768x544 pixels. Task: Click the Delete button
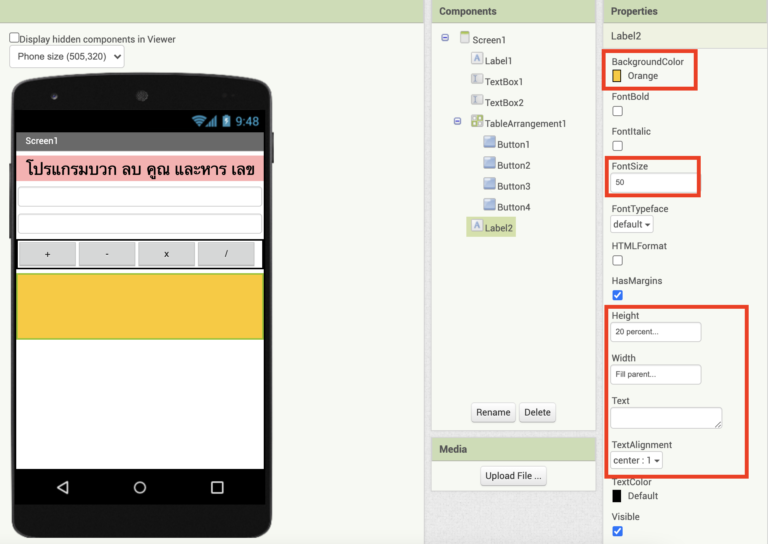537,412
